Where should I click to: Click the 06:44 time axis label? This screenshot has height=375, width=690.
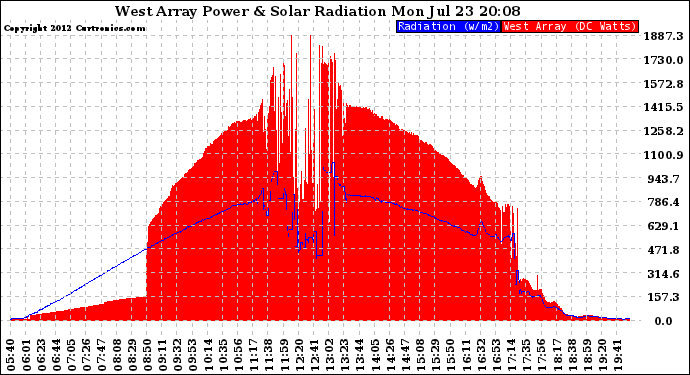(57, 354)
